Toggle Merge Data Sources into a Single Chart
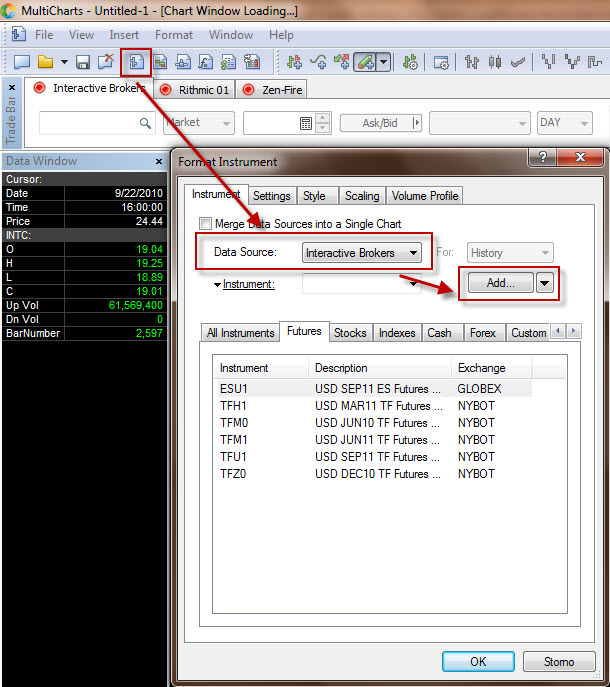The width and height of the screenshot is (610, 687). (205, 224)
